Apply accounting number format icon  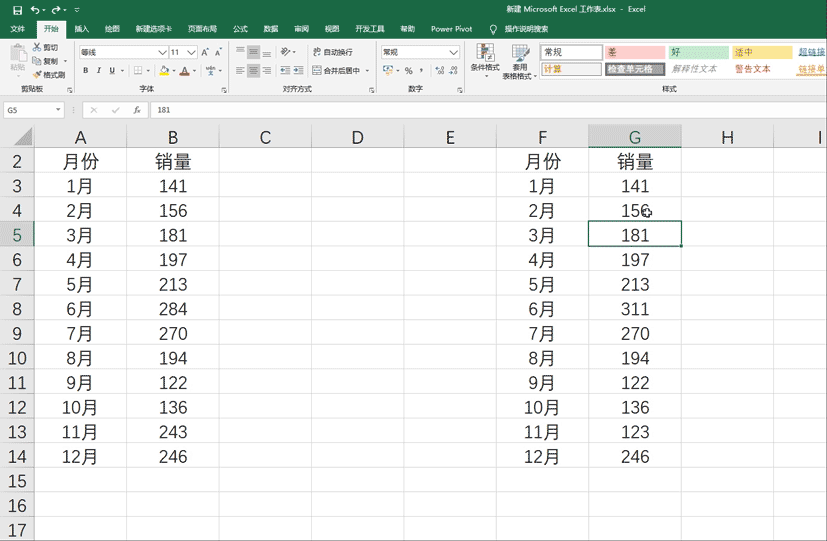coord(388,70)
